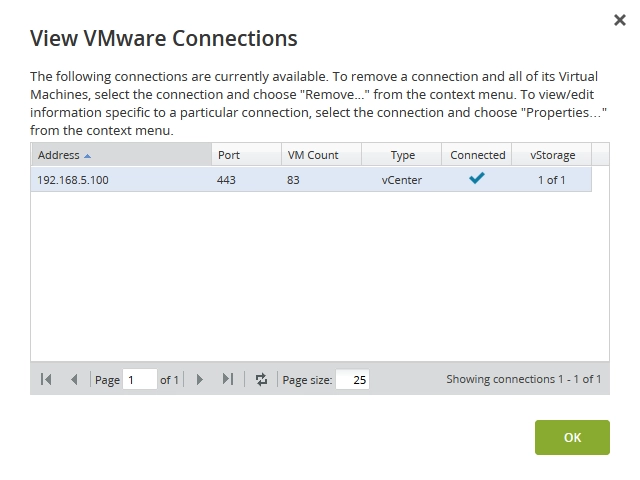Click VM count value 83
Viewport: 640px width, 480px height.
coord(293,180)
